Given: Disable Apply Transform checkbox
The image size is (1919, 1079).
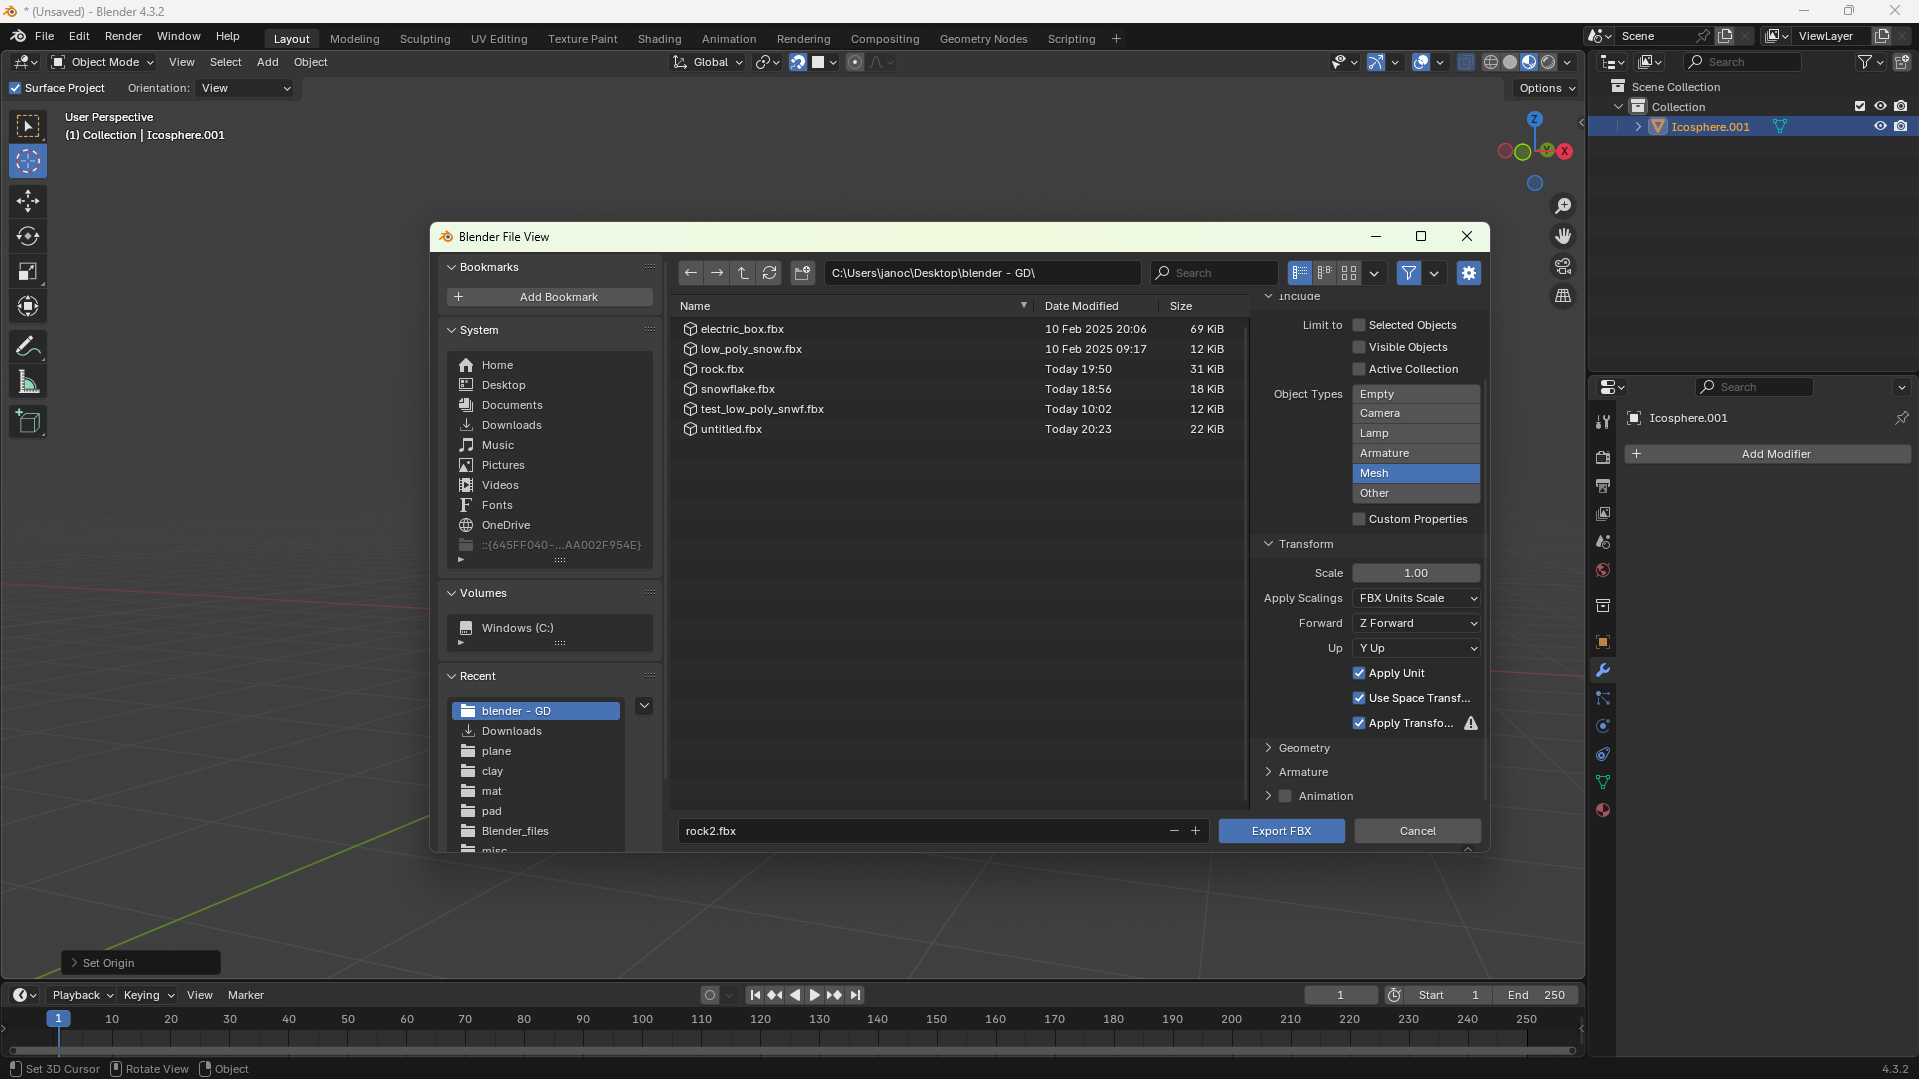Looking at the screenshot, I should (x=1359, y=723).
